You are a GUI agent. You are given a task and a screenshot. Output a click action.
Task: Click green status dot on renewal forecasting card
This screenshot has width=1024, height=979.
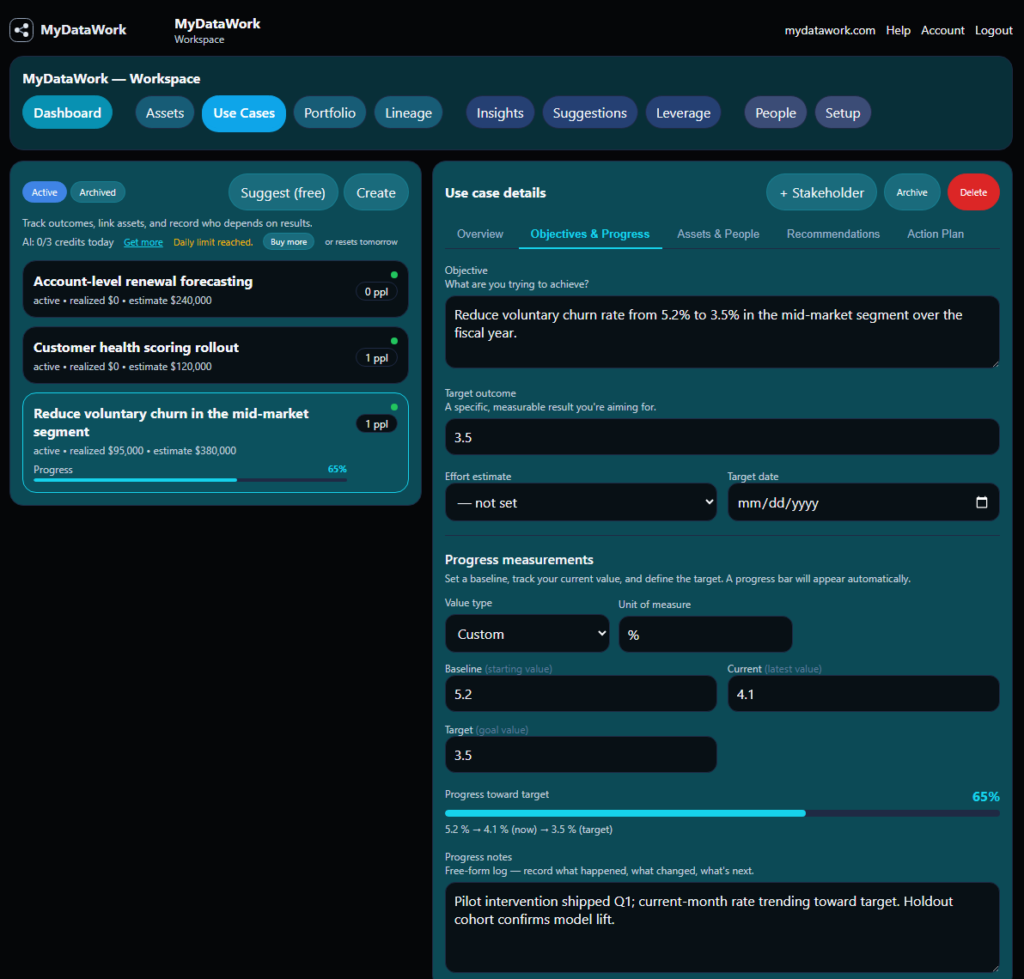coord(394,275)
